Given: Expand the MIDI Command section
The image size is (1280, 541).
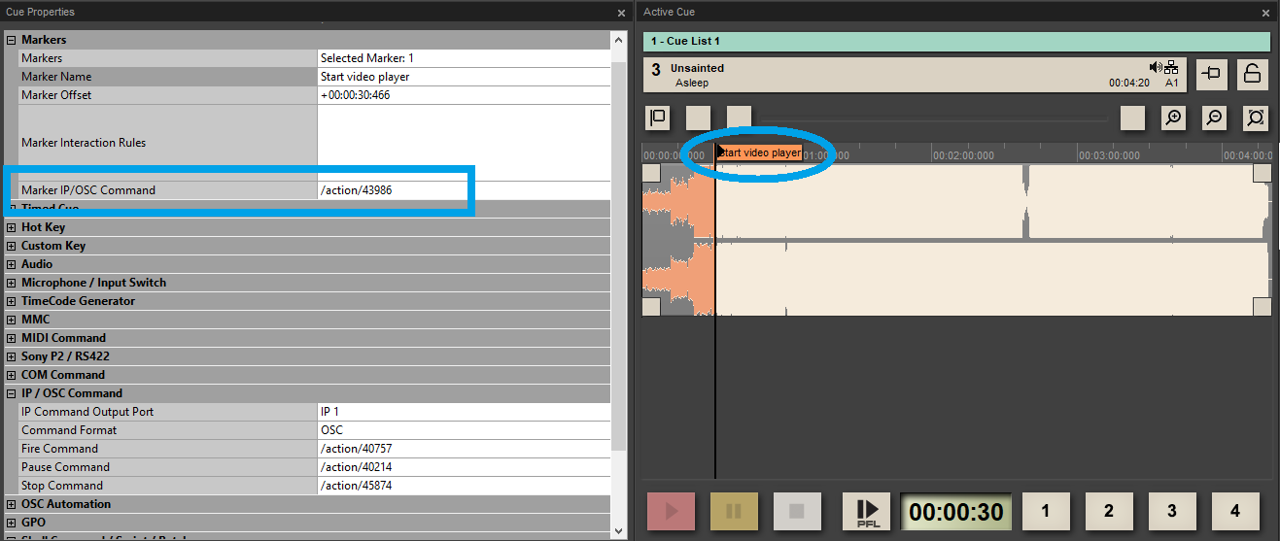Looking at the screenshot, I should (x=12, y=338).
